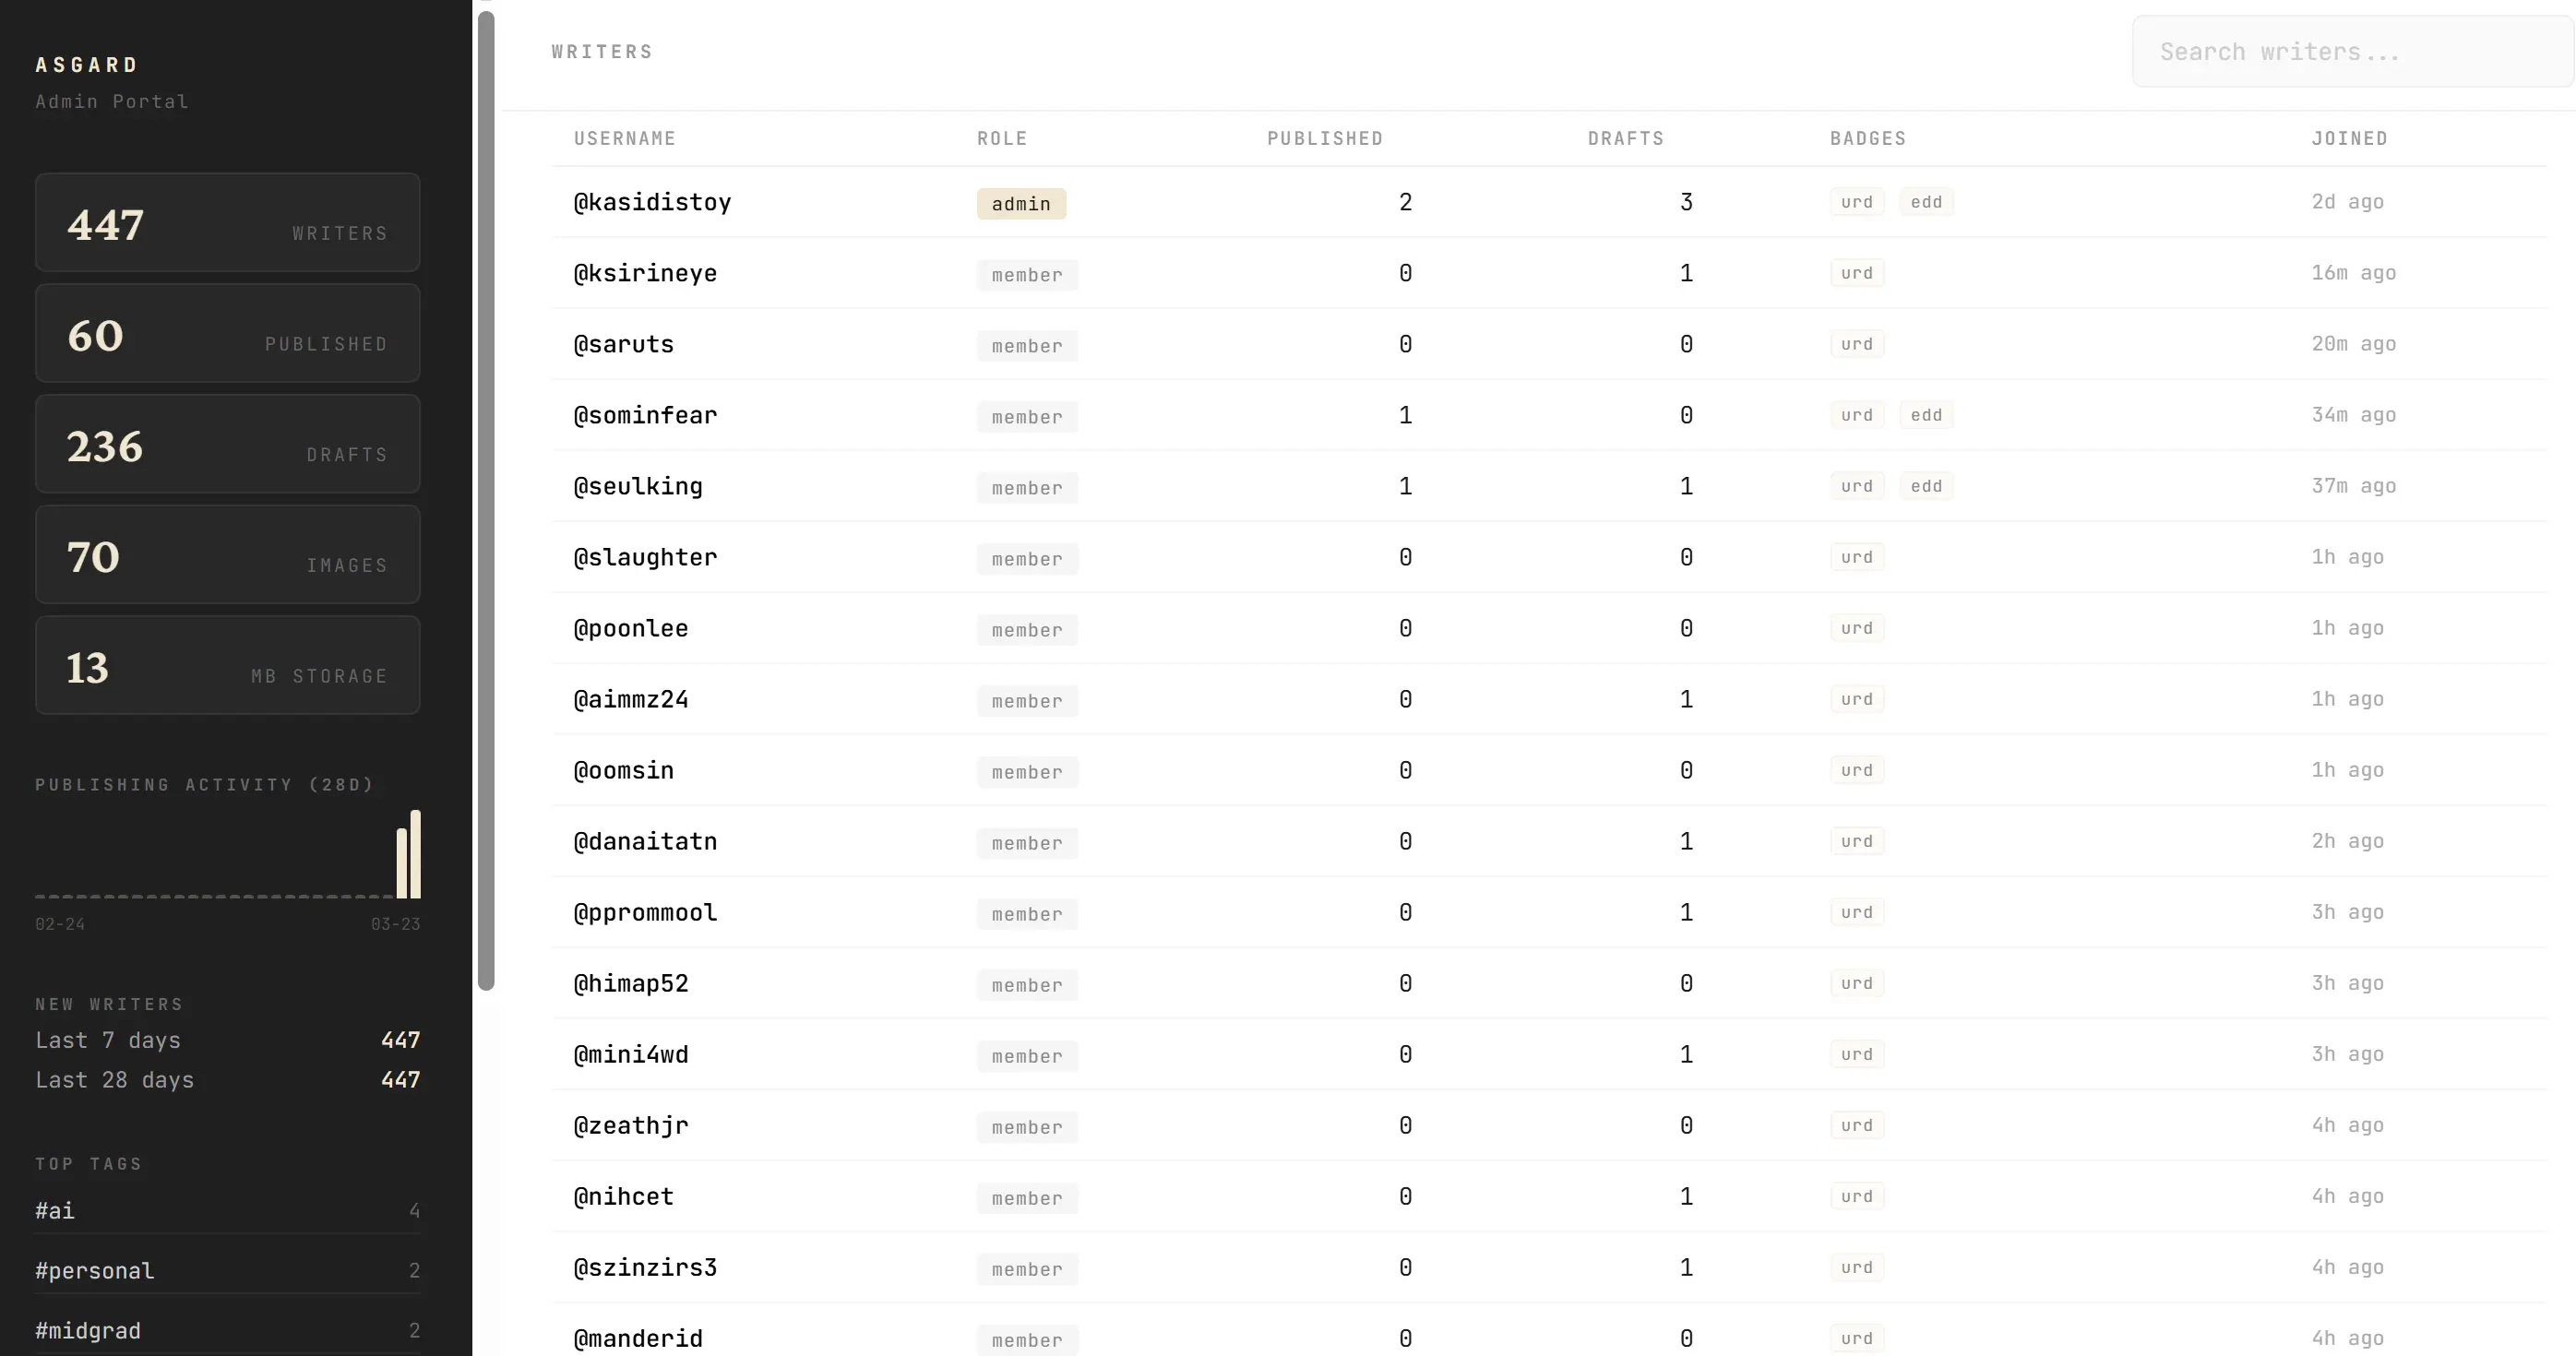Image resolution: width=2576 pixels, height=1356 pixels.
Task: Sort by the Joined column header
Action: 2348,138
